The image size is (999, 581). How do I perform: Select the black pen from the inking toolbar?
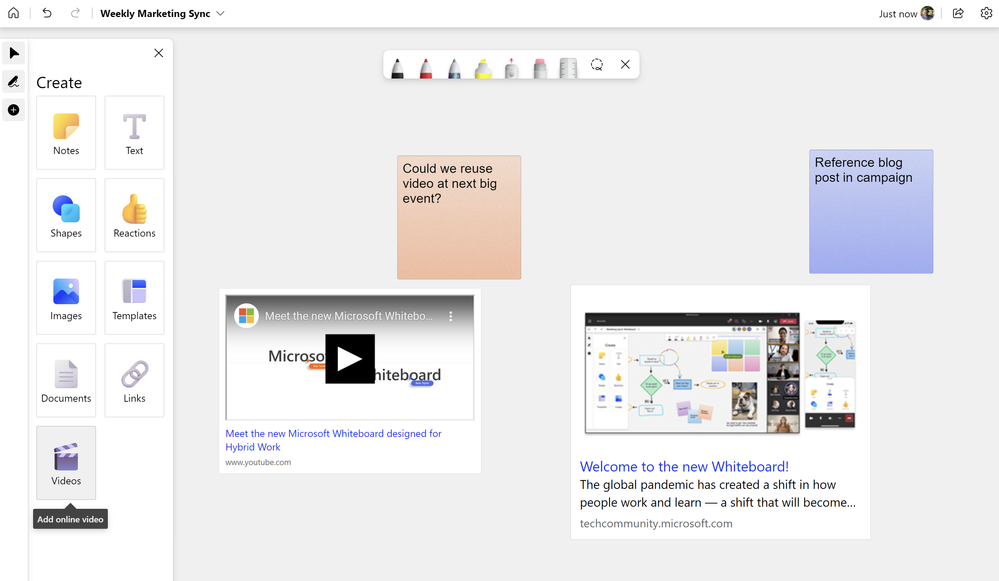397,66
